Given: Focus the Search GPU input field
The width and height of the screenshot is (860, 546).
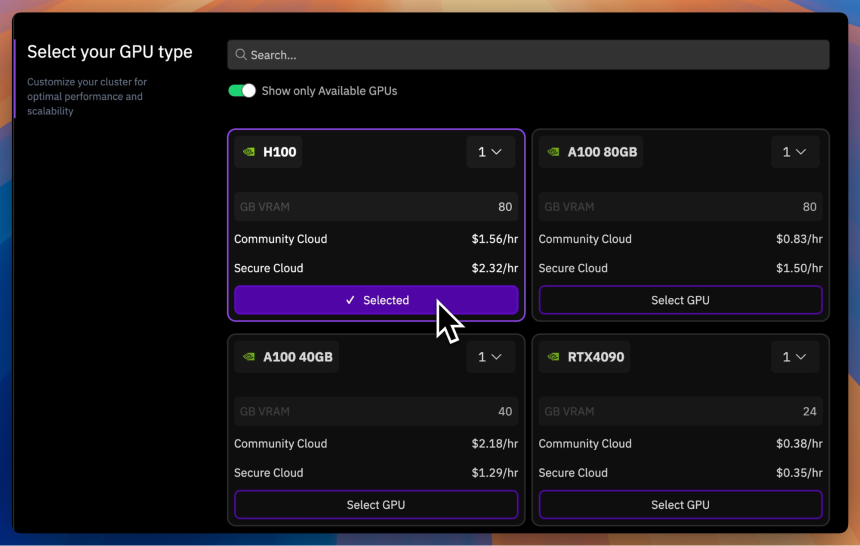Looking at the screenshot, I should tap(528, 55).
